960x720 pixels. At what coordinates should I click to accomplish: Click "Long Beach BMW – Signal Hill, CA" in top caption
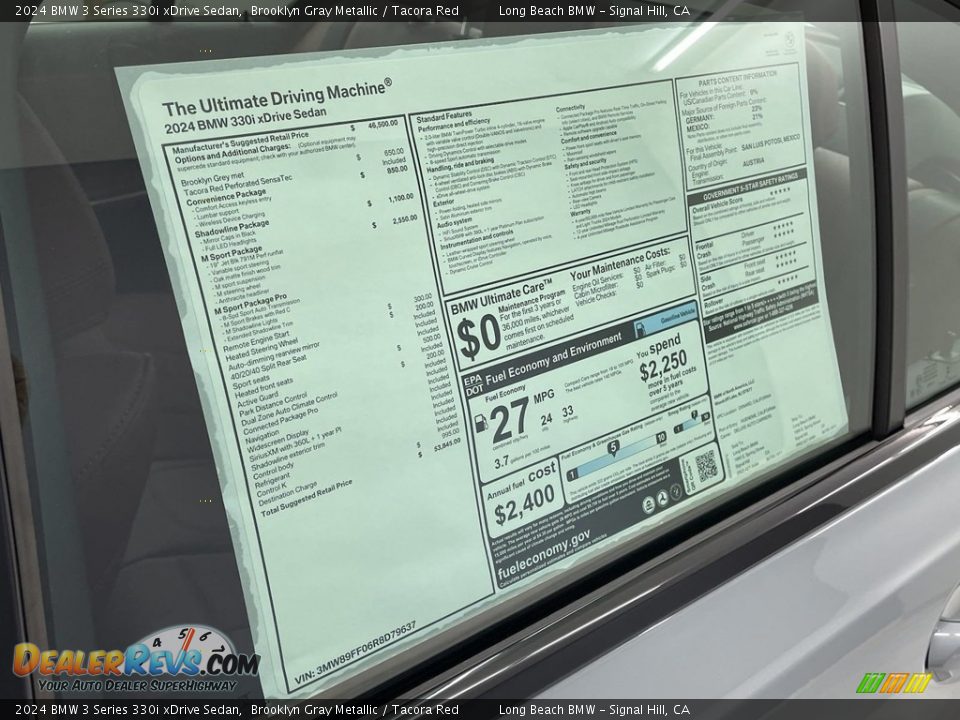(594, 10)
